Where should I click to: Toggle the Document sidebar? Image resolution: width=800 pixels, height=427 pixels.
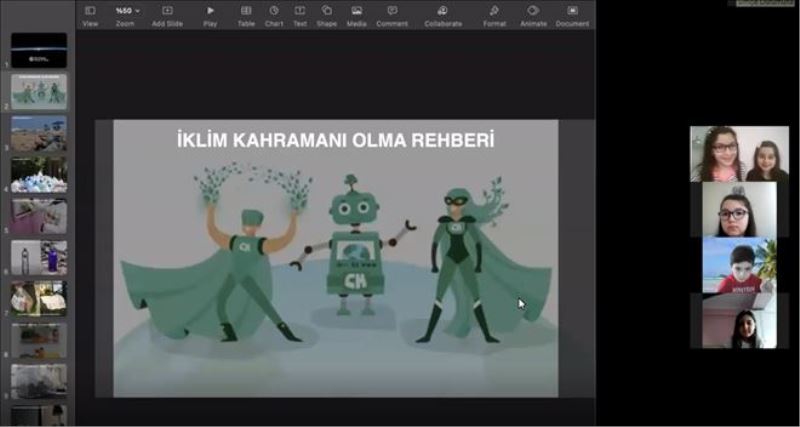[572, 11]
